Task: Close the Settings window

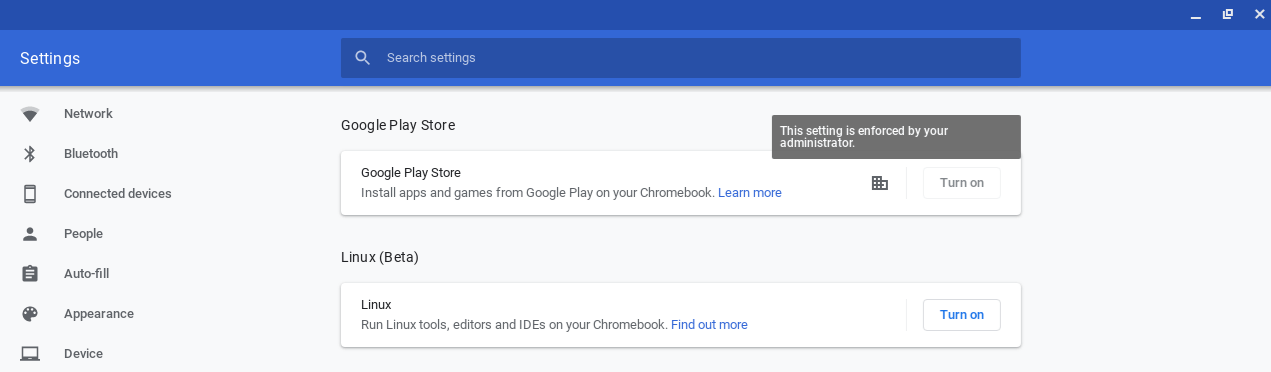Action: point(1259,14)
